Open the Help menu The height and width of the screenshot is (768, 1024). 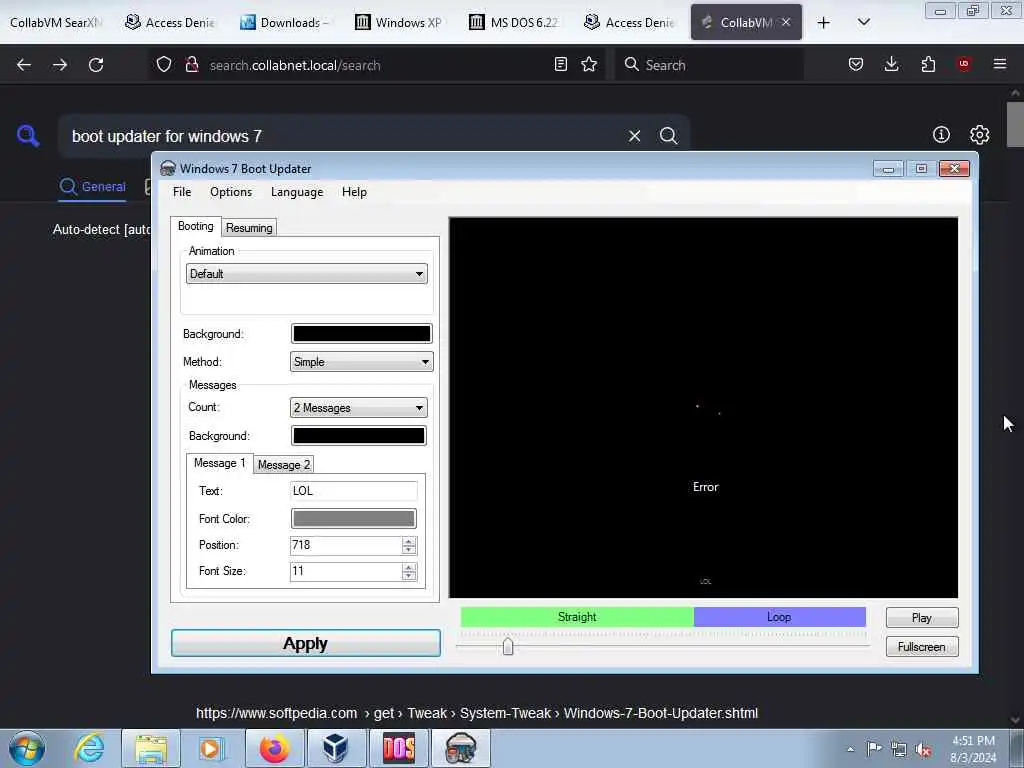pos(354,192)
